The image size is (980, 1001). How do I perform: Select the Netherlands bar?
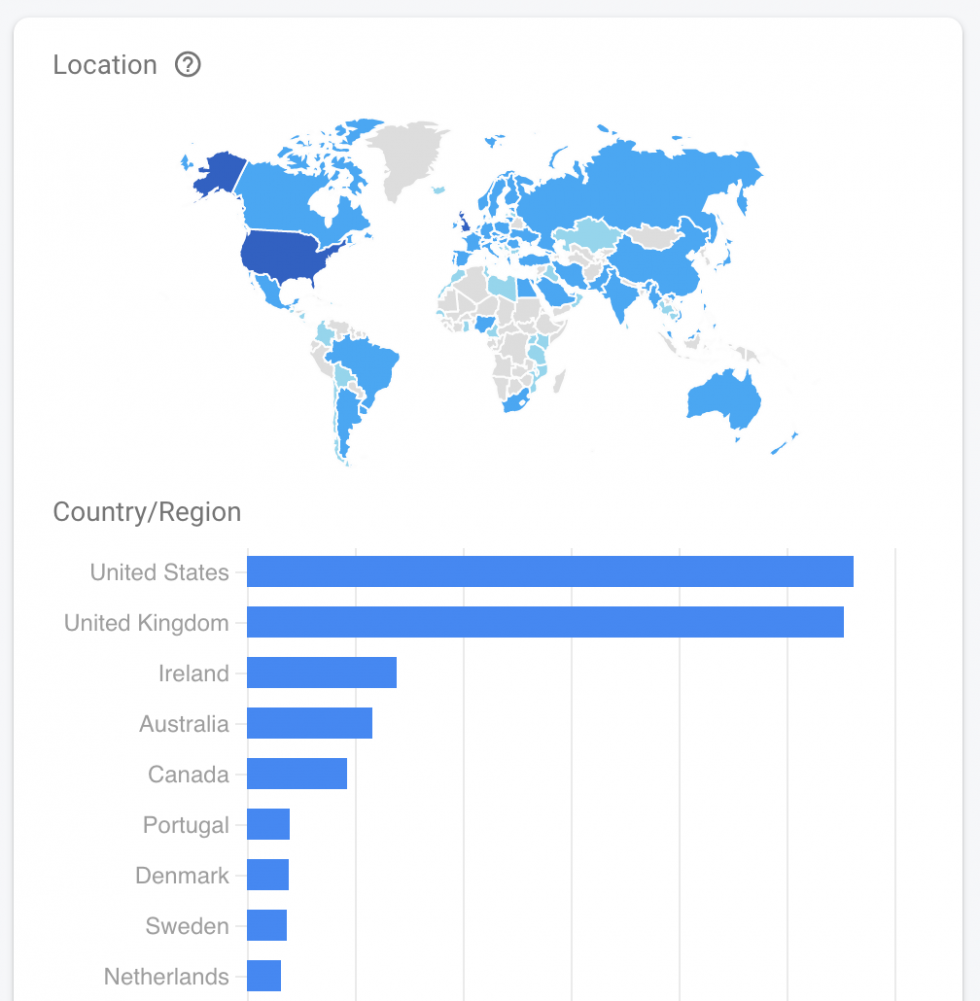265,975
